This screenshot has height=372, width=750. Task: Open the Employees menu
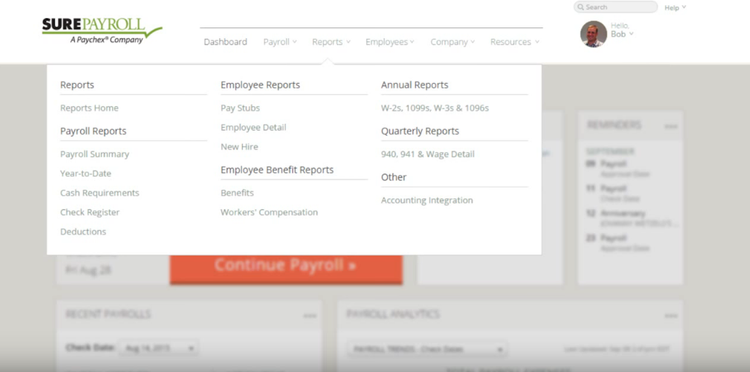click(389, 42)
